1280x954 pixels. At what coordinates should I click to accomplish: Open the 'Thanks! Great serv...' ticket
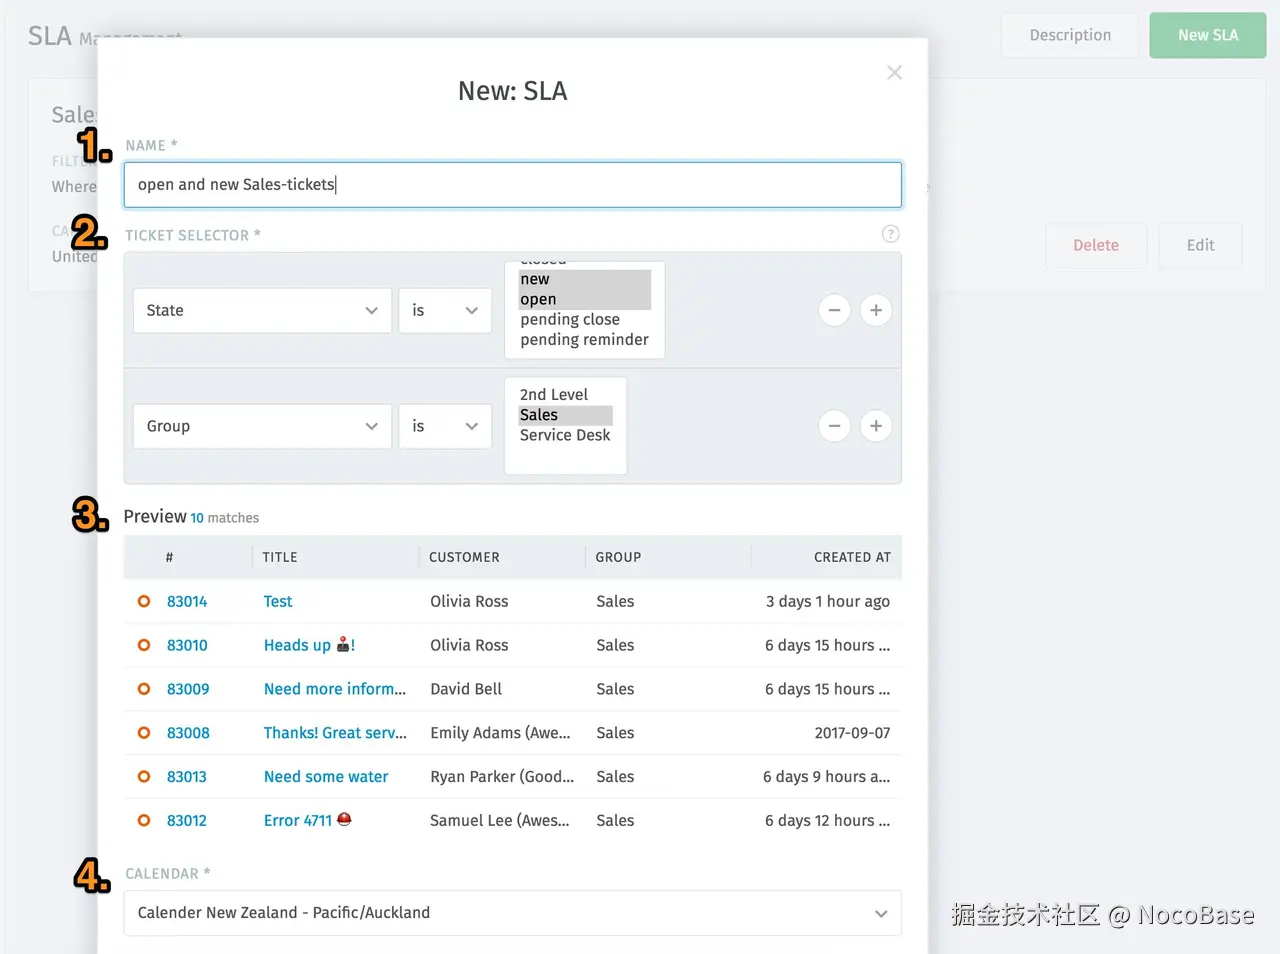tap(335, 733)
